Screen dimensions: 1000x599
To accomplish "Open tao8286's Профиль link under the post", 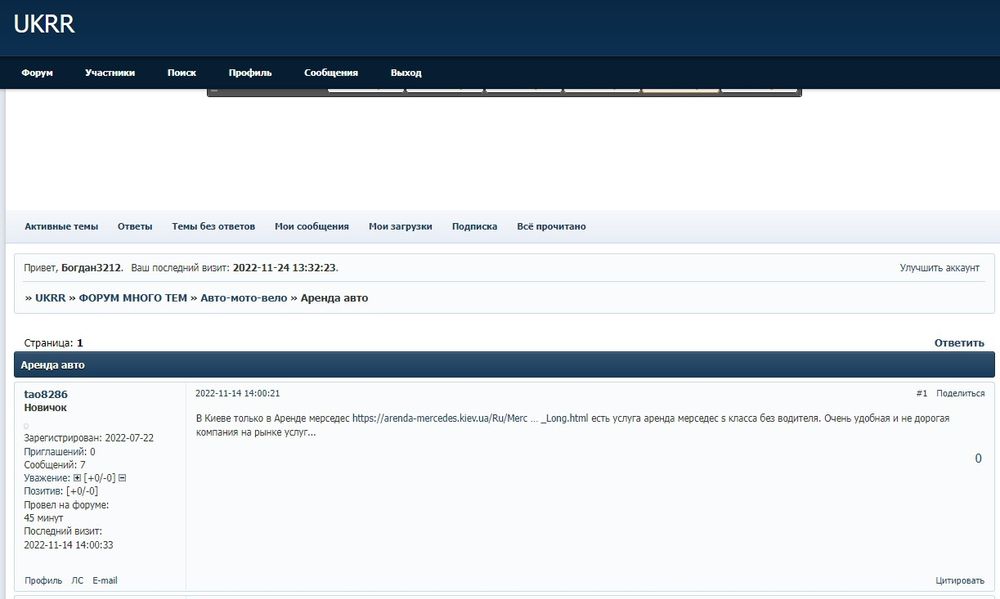I will pos(43,581).
